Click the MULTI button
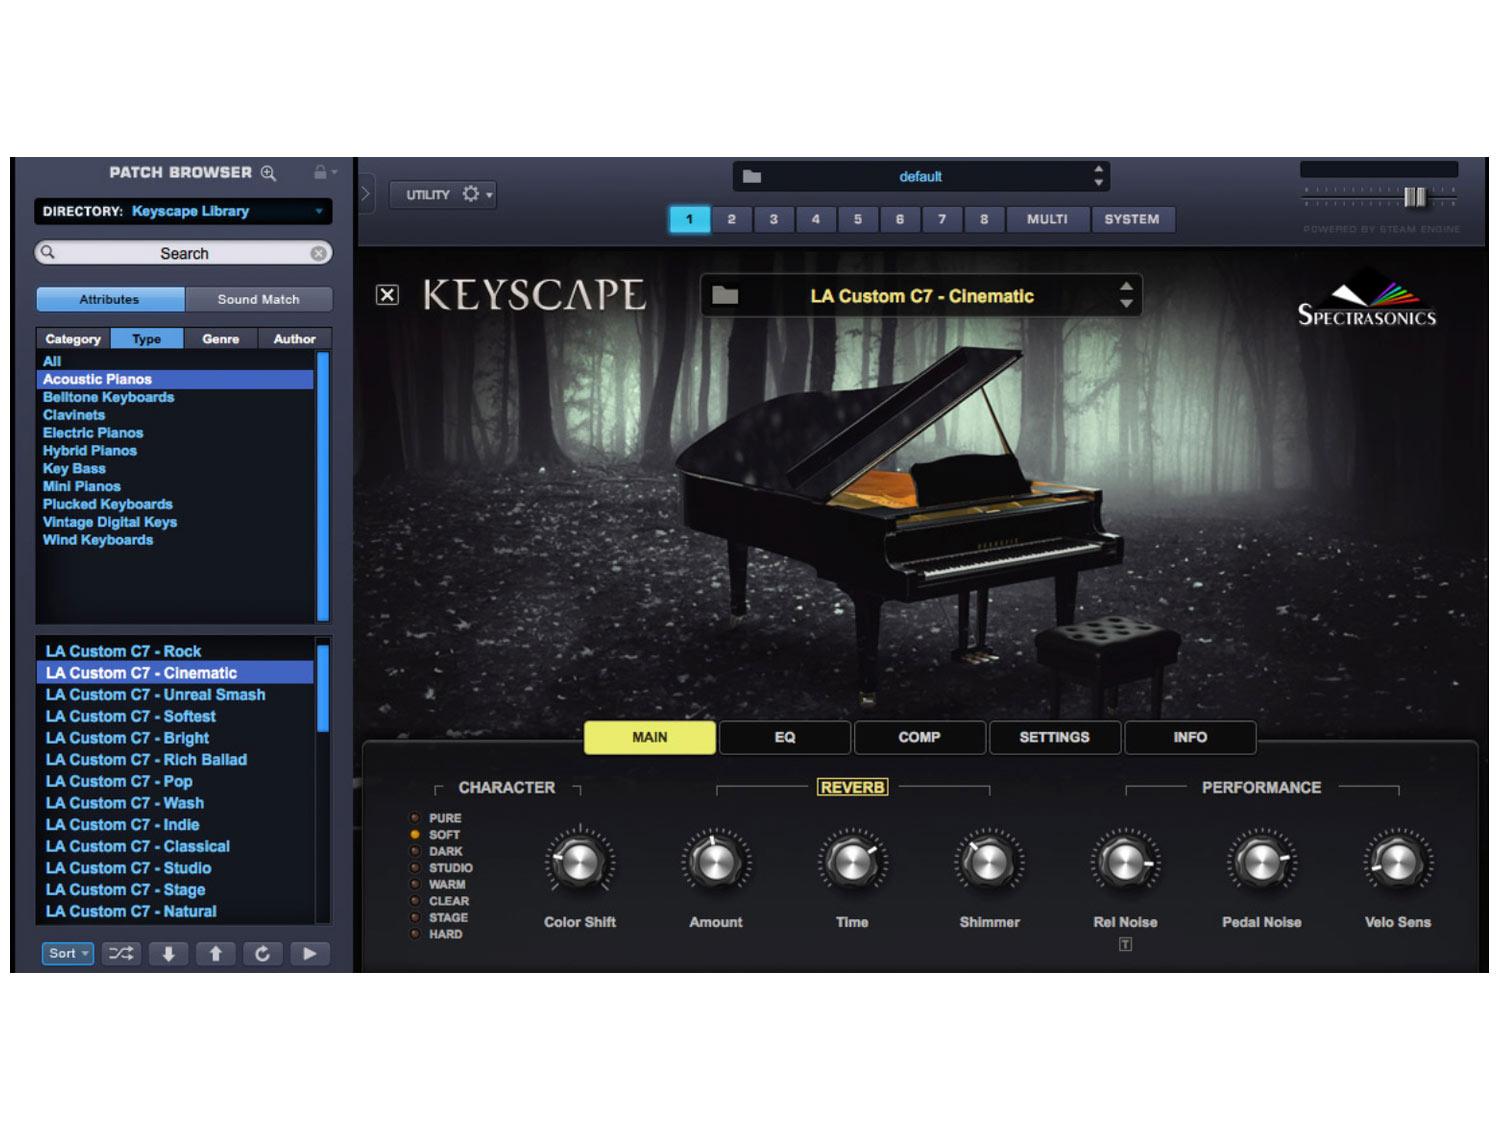The width and height of the screenshot is (1500, 1125). 1047,220
